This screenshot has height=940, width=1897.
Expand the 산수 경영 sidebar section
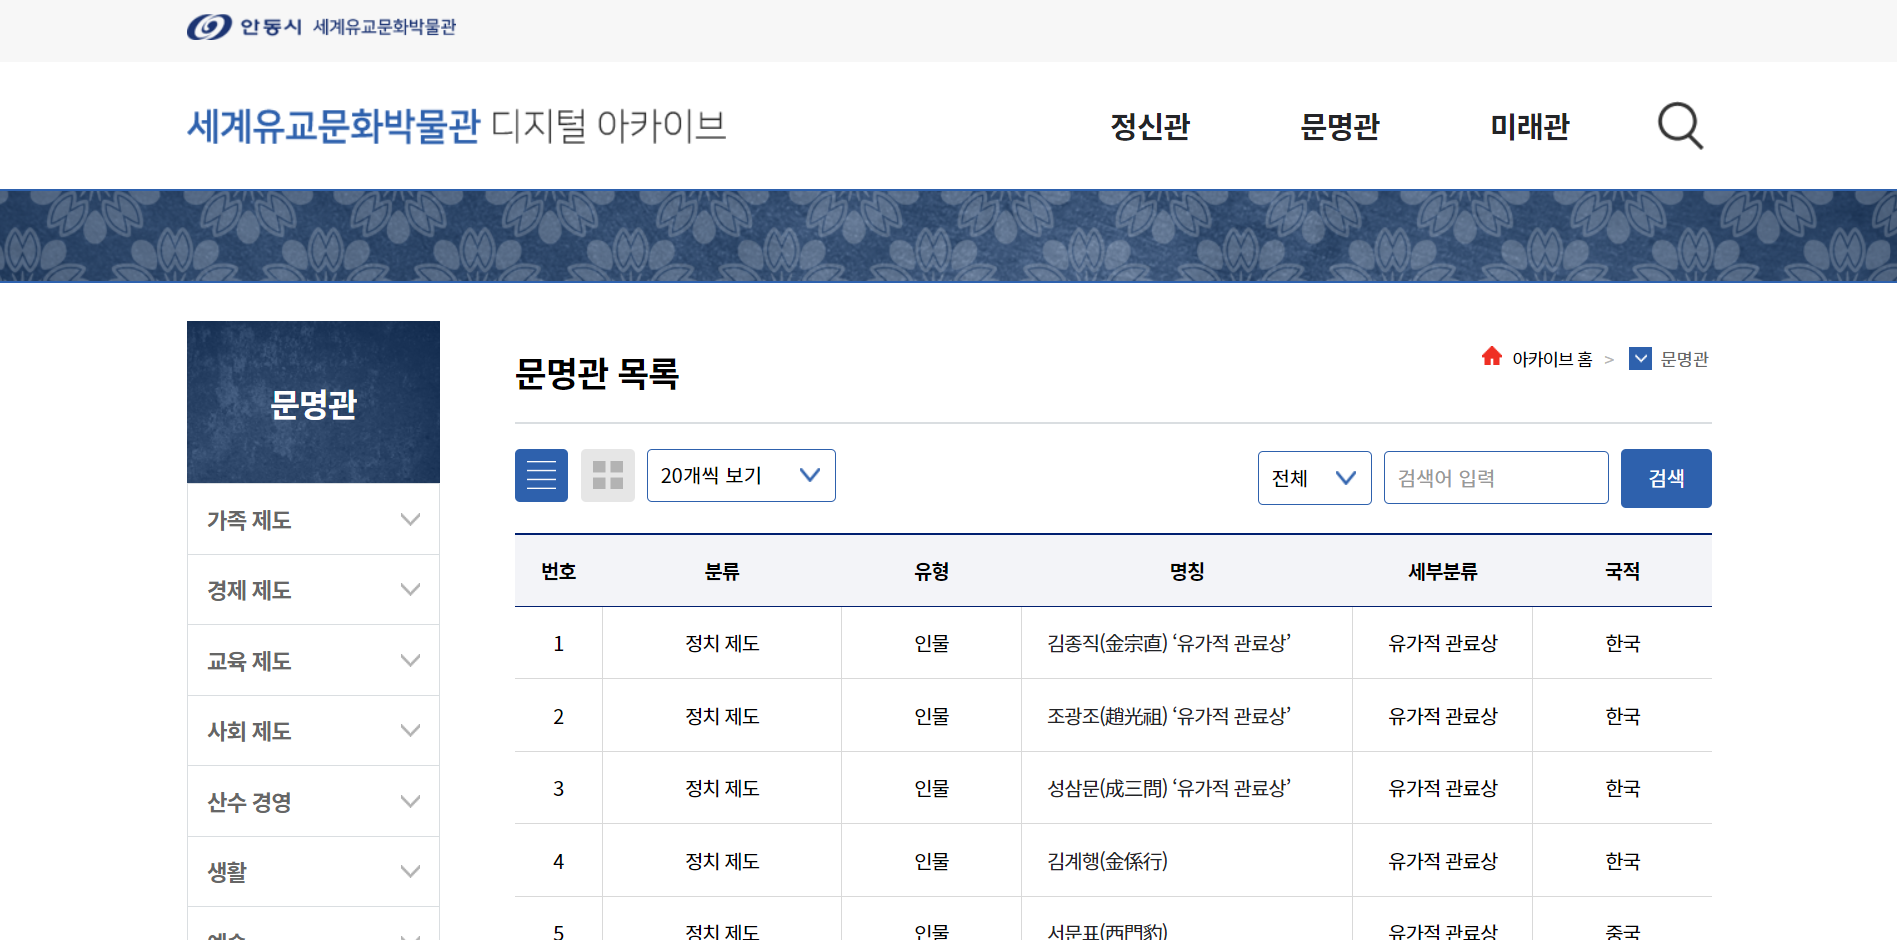coord(313,802)
